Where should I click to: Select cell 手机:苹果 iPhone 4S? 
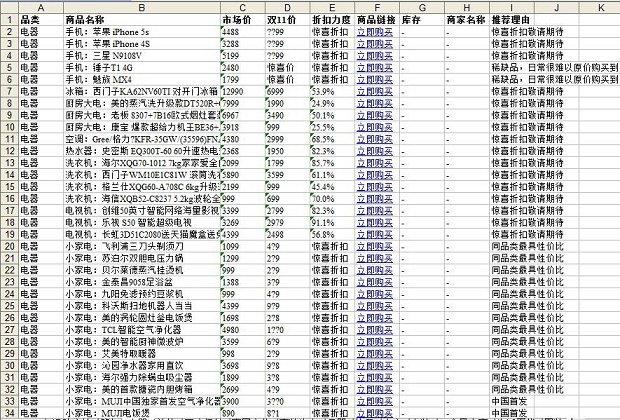click(142, 44)
